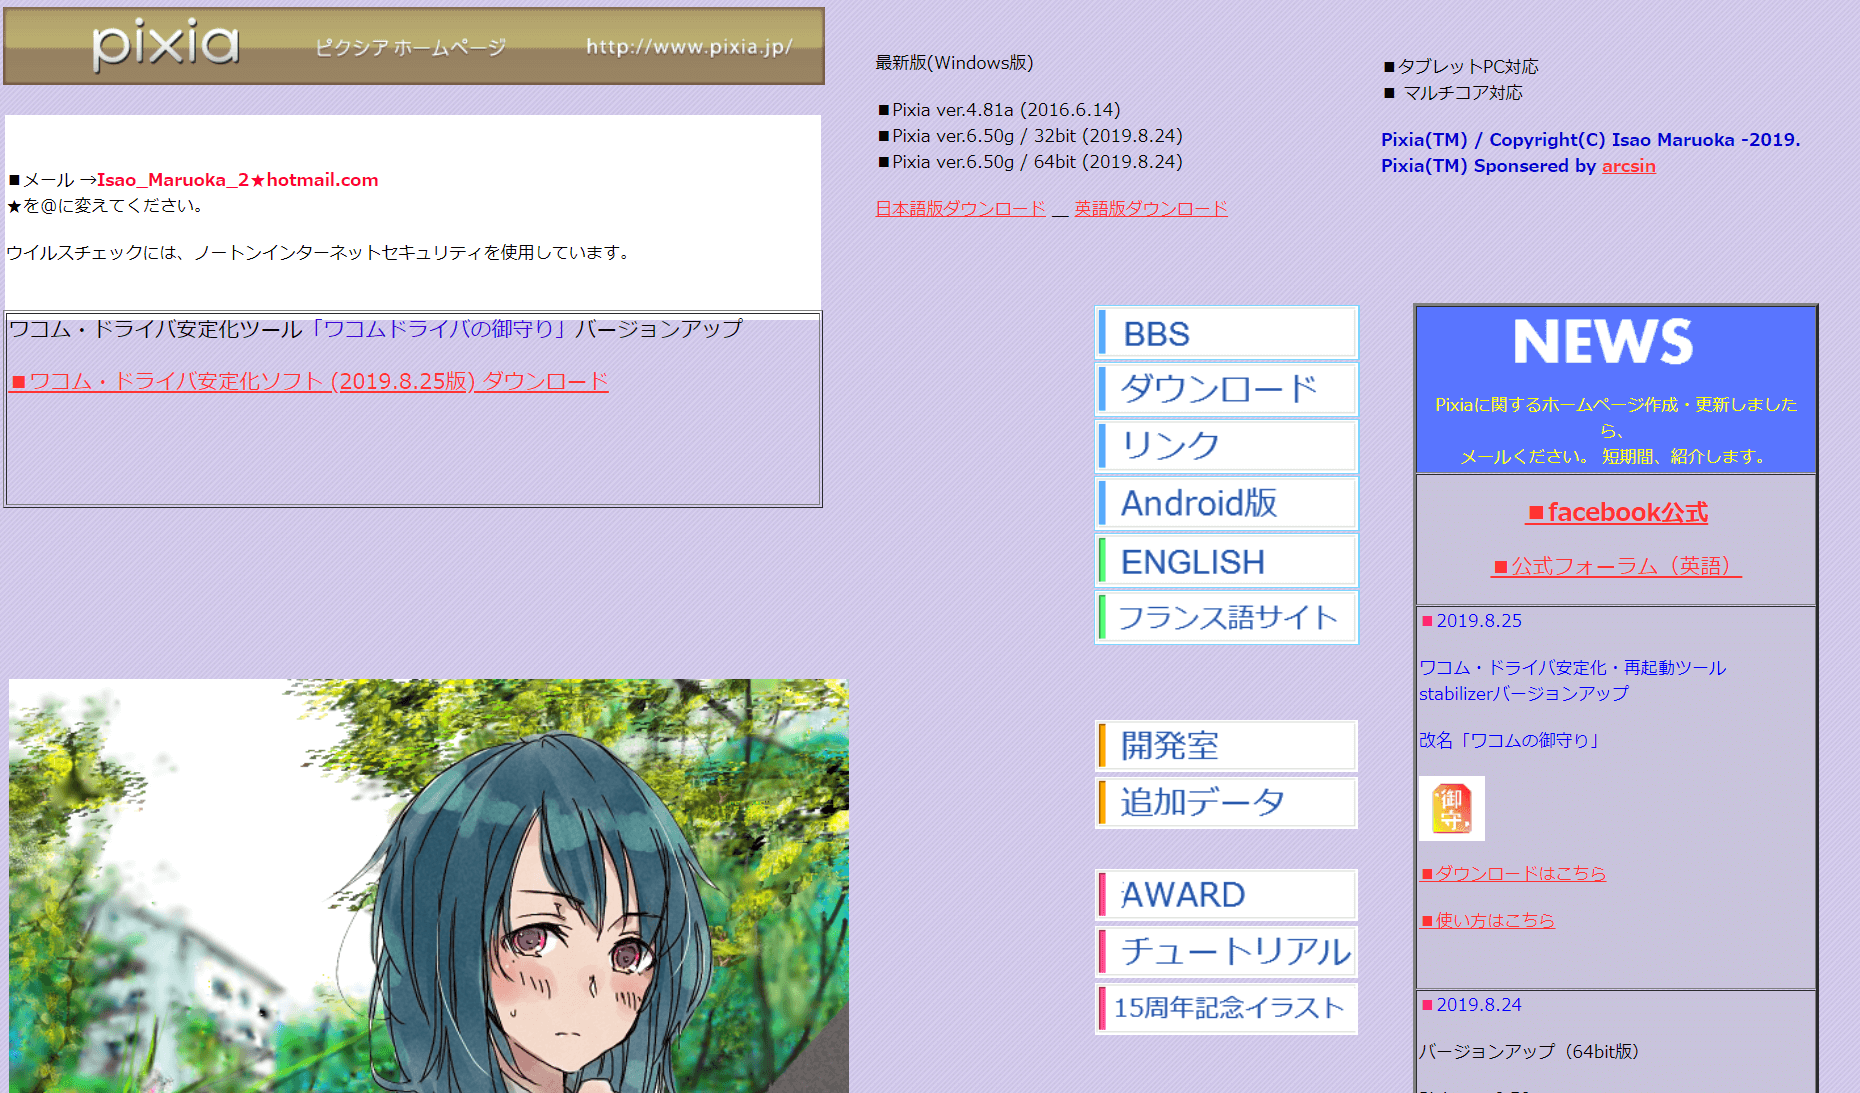Open the 追加データ menu button
The height and width of the screenshot is (1093, 1860).
pyautogui.click(x=1227, y=803)
